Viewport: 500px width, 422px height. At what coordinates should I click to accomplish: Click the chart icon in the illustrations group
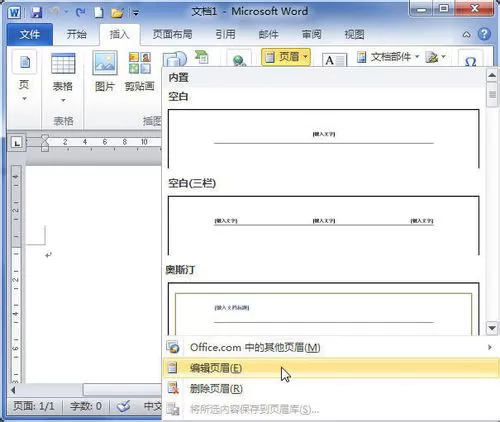tap(202, 57)
